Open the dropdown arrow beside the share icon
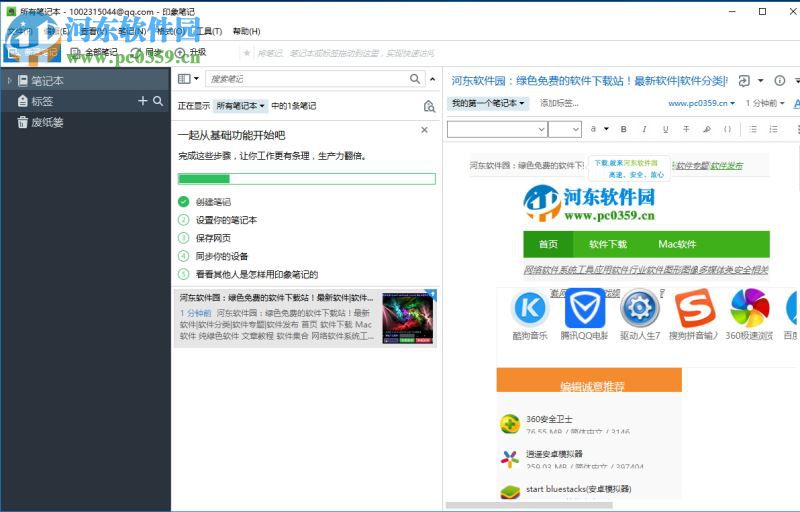This screenshot has height=512, width=800. click(x=761, y=81)
